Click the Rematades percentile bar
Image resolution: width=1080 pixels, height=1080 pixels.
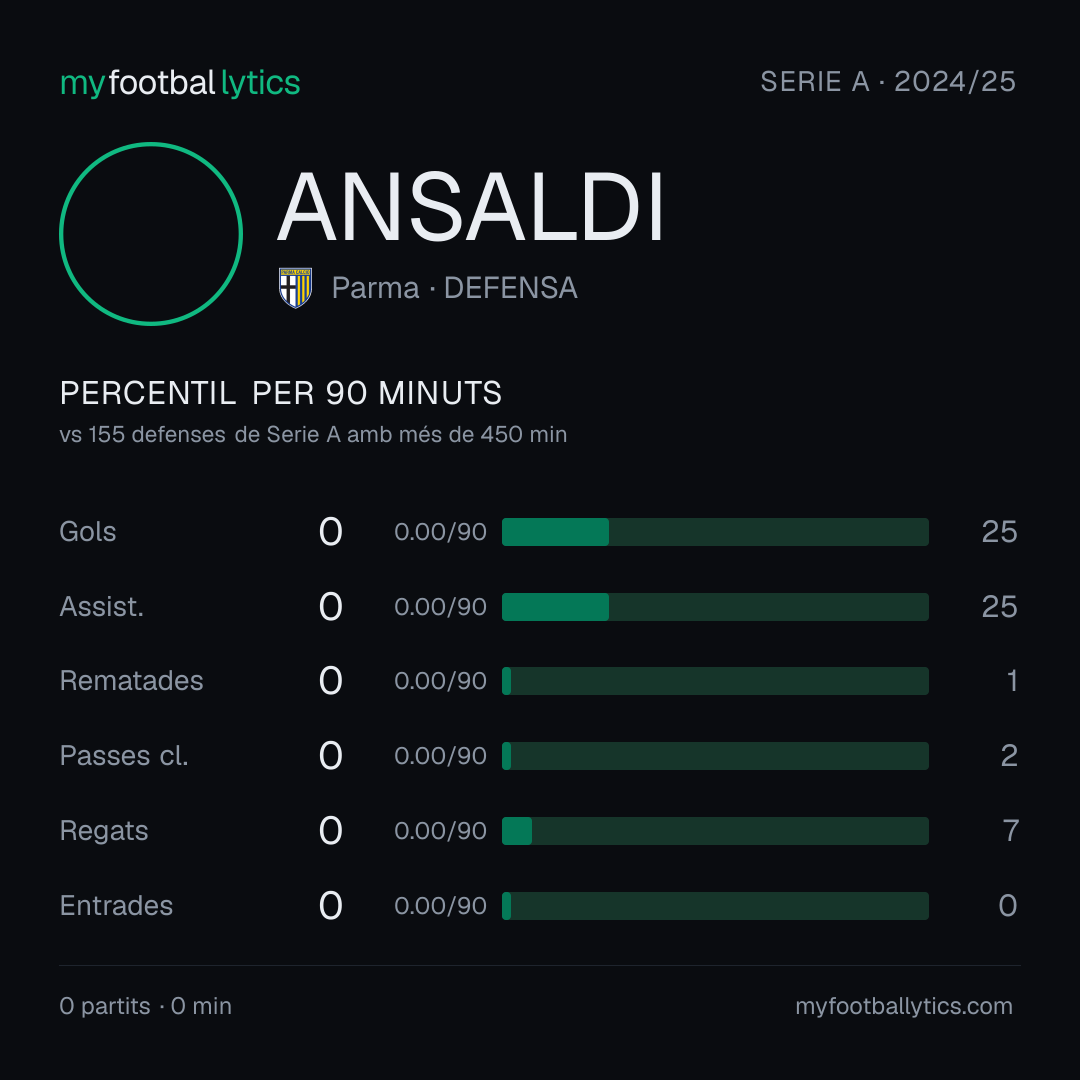[715, 681]
